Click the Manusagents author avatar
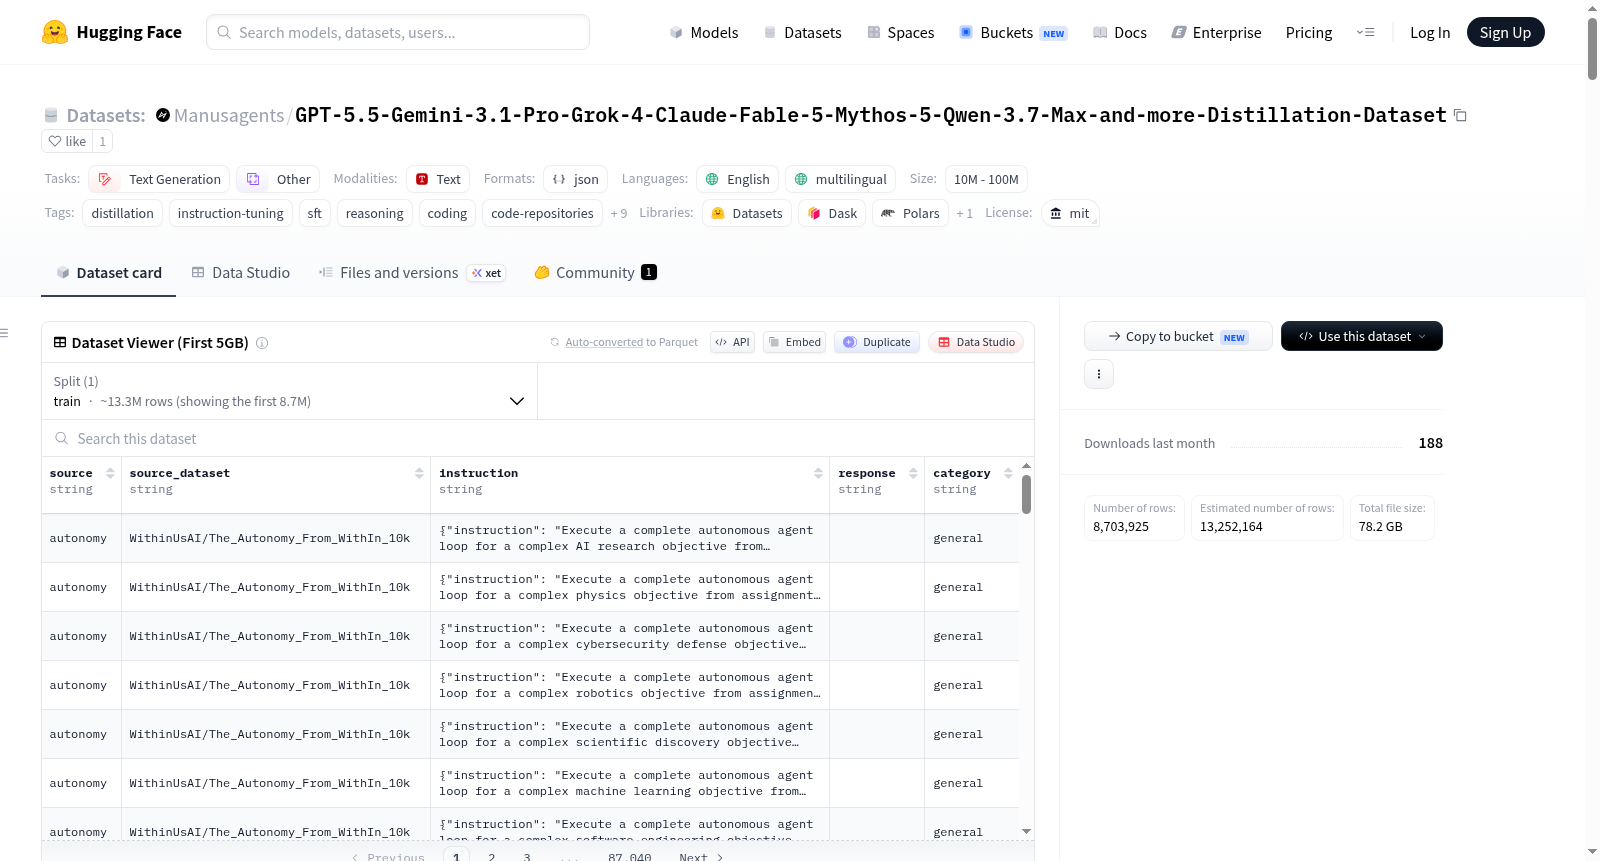Image resolution: width=1600 pixels, height=861 pixels. pos(163,115)
